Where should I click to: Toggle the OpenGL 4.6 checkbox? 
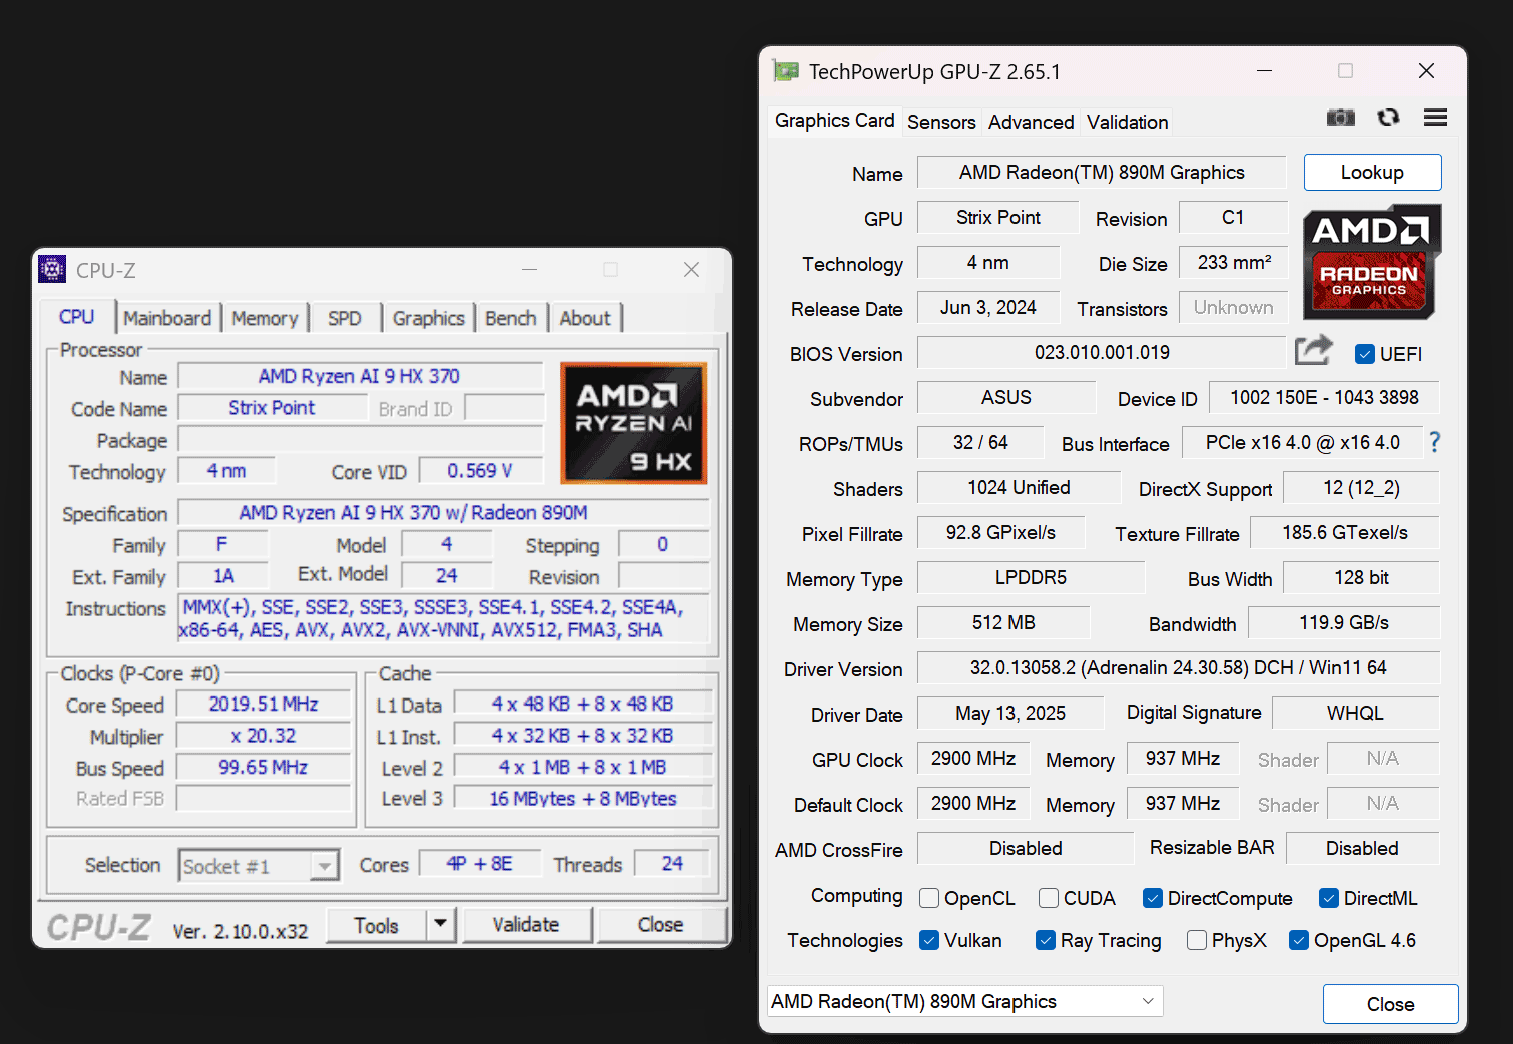(x=1299, y=940)
